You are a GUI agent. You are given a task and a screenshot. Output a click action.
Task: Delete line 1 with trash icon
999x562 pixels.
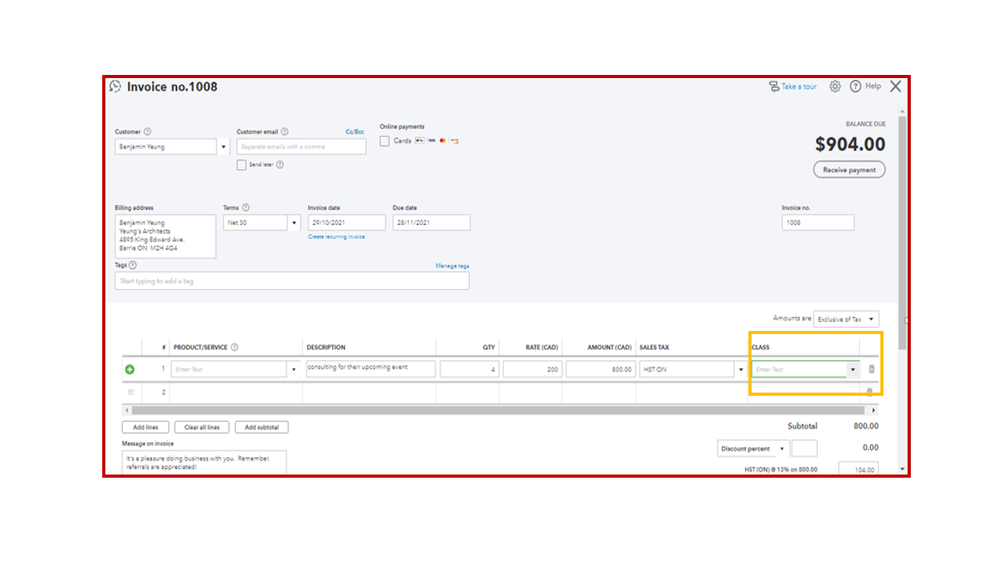point(872,369)
